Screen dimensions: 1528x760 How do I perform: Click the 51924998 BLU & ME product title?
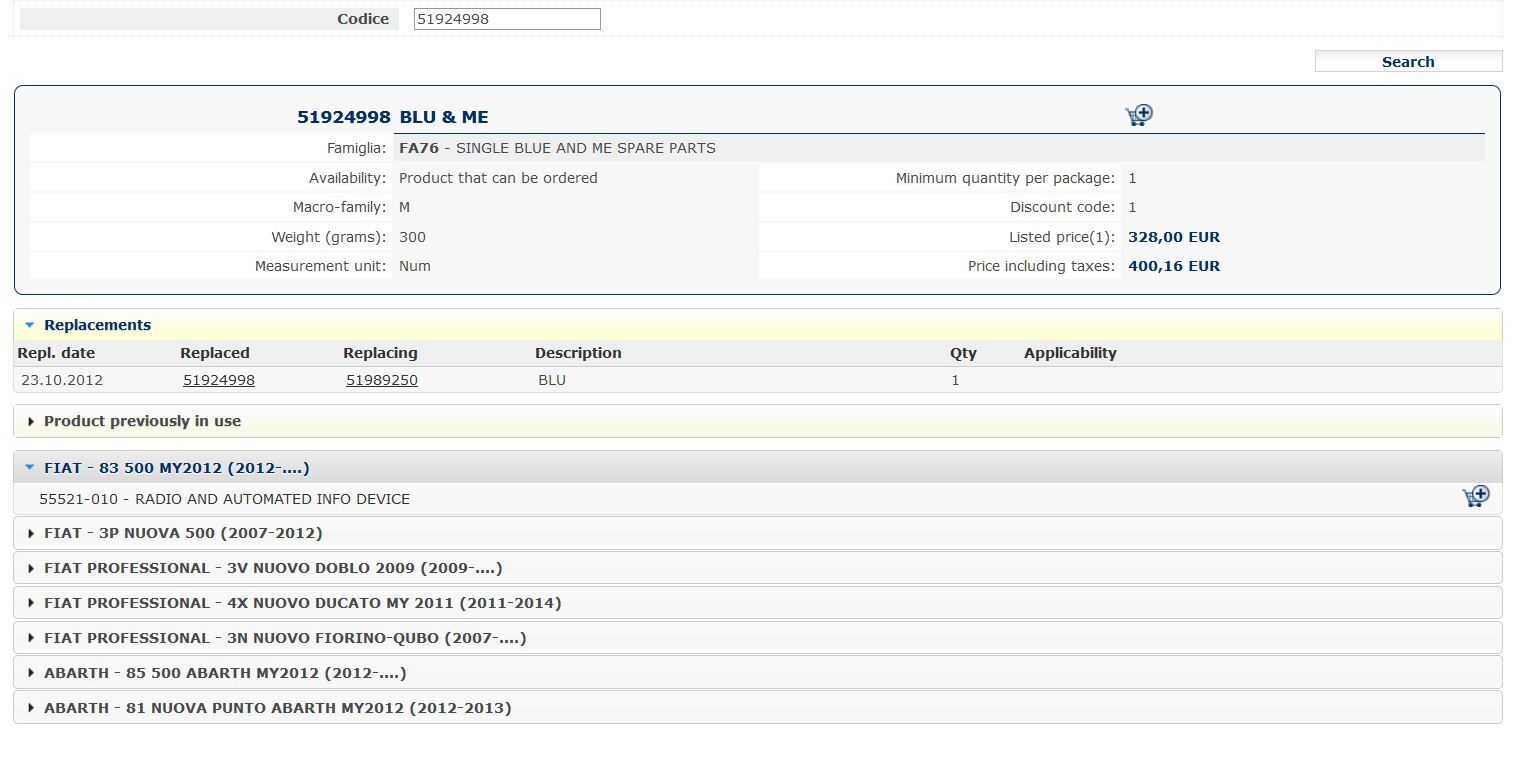393,117
